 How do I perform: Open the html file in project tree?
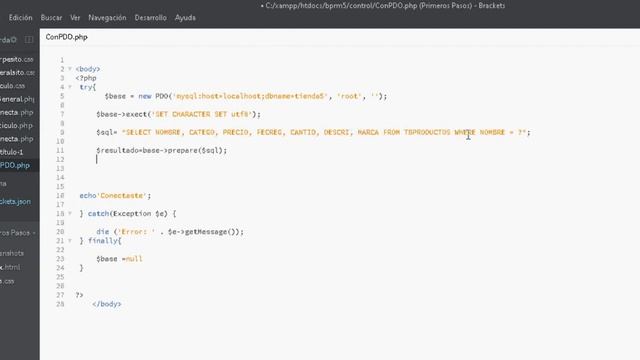pos(10,267)
